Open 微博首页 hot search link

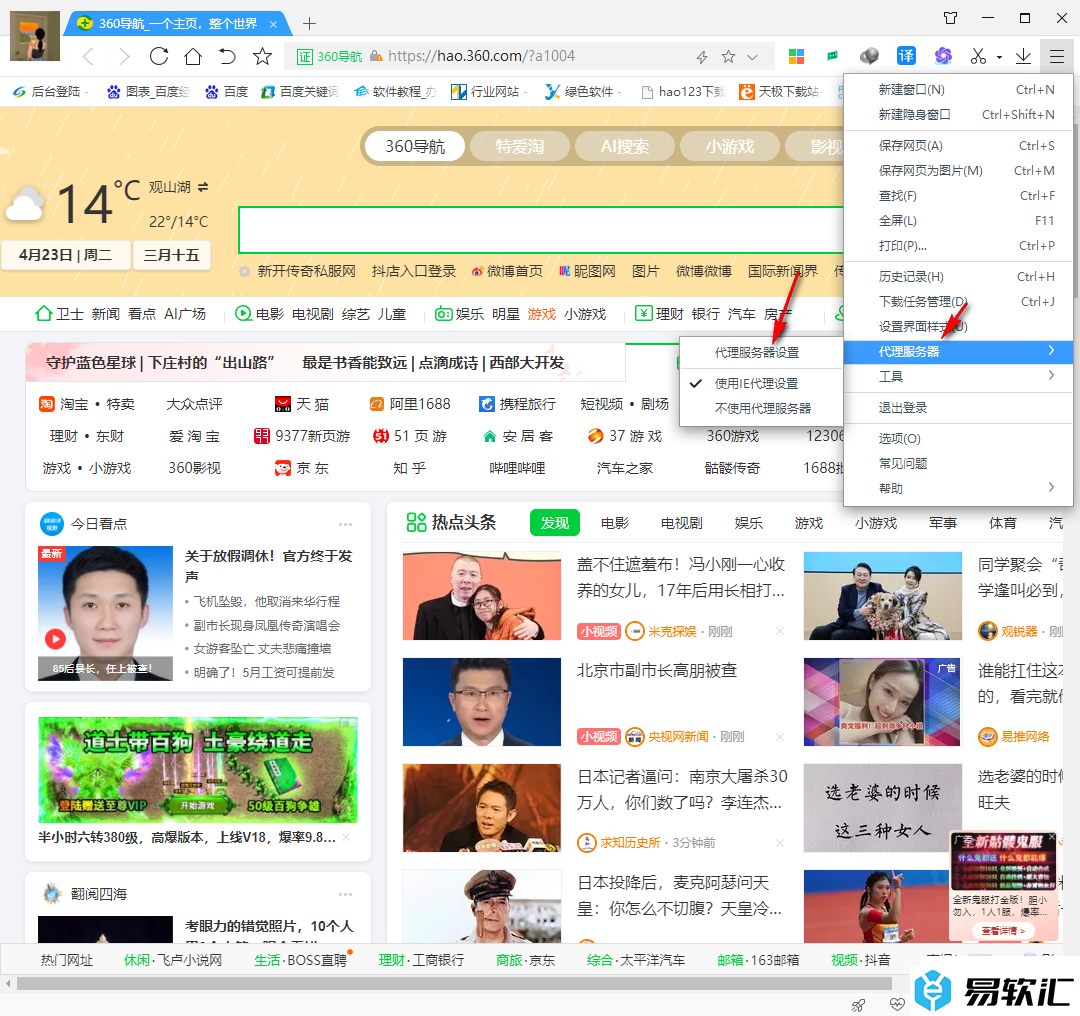click(x=508, y=271)
